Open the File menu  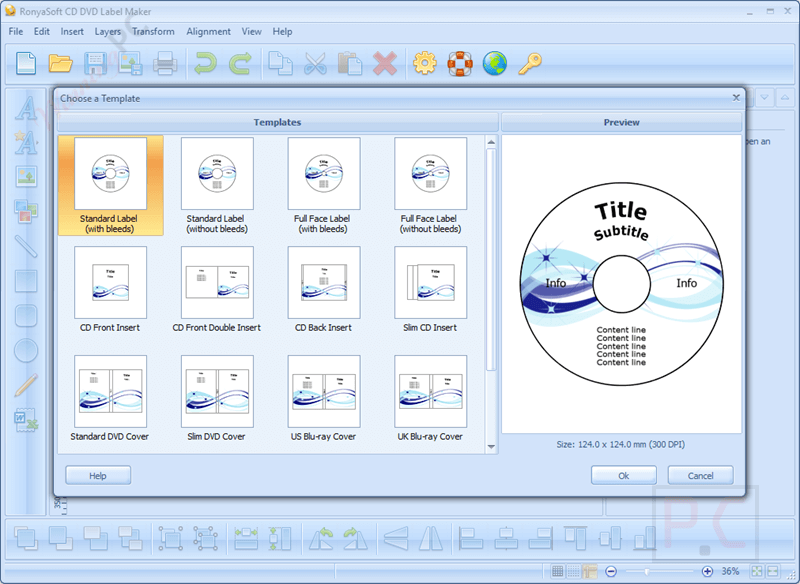point(16,32)
